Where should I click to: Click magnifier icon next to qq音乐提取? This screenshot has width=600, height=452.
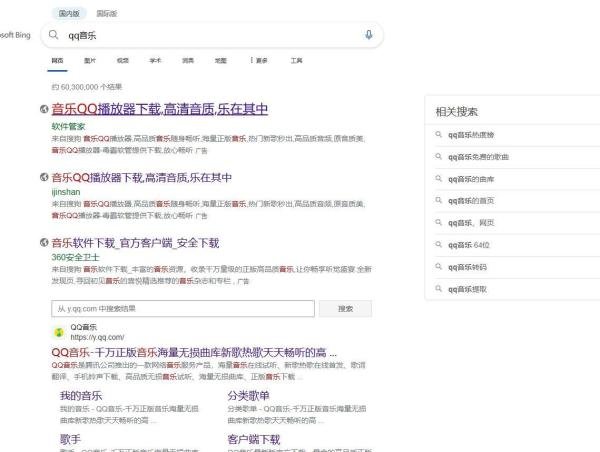pos(439,289)
